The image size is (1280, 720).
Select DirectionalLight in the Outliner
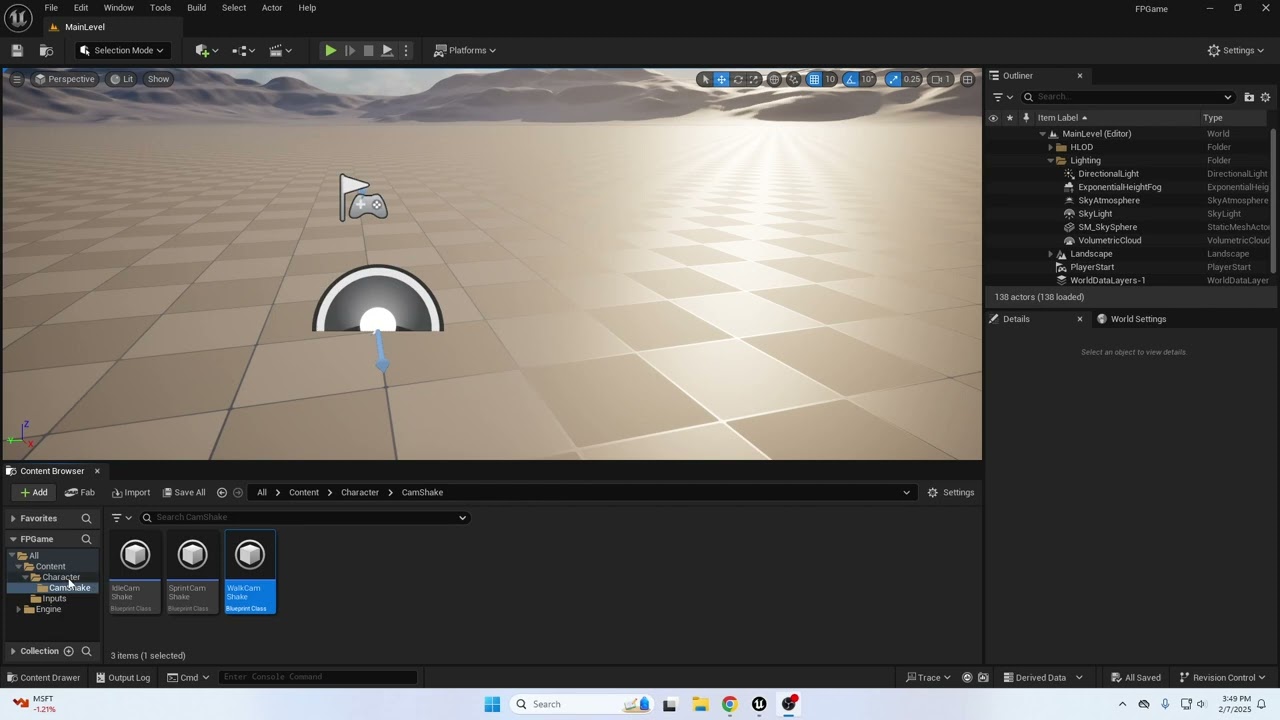click(1108, 174)
